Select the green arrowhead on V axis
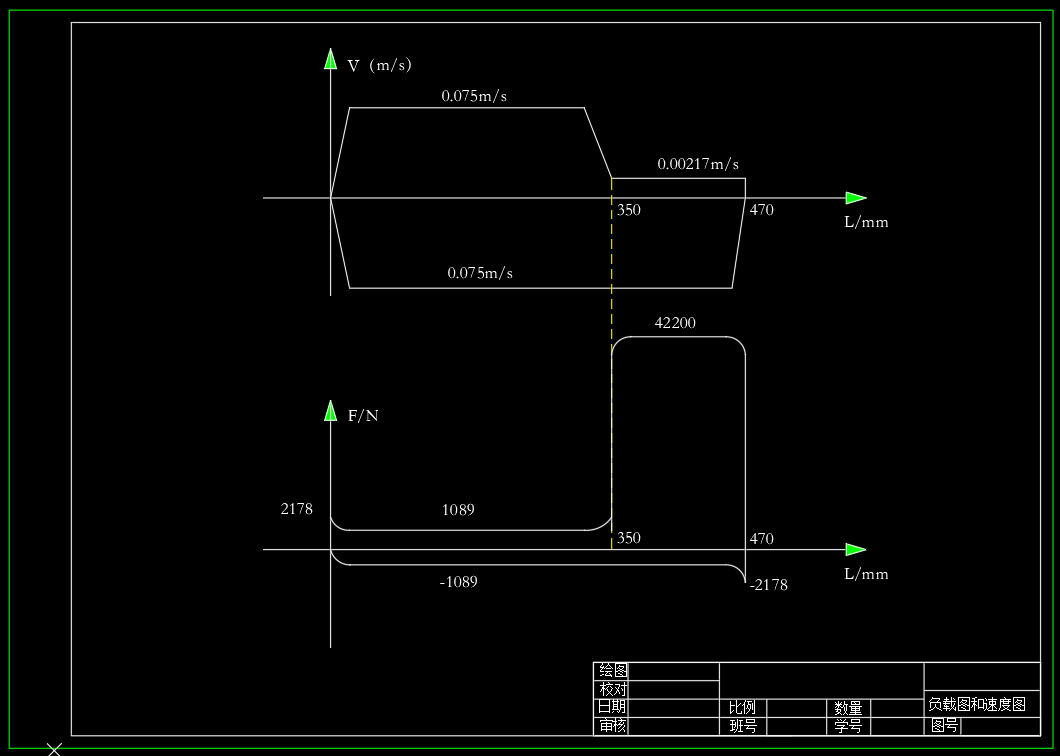Viewport: 1060px width, 756px height. 331,58
